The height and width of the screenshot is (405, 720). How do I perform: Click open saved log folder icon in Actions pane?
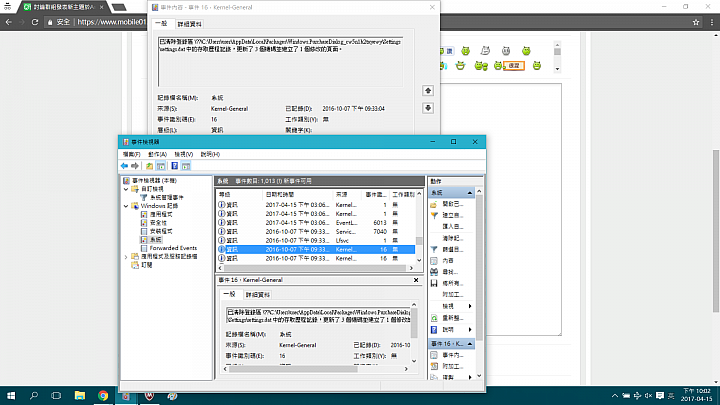434,204
